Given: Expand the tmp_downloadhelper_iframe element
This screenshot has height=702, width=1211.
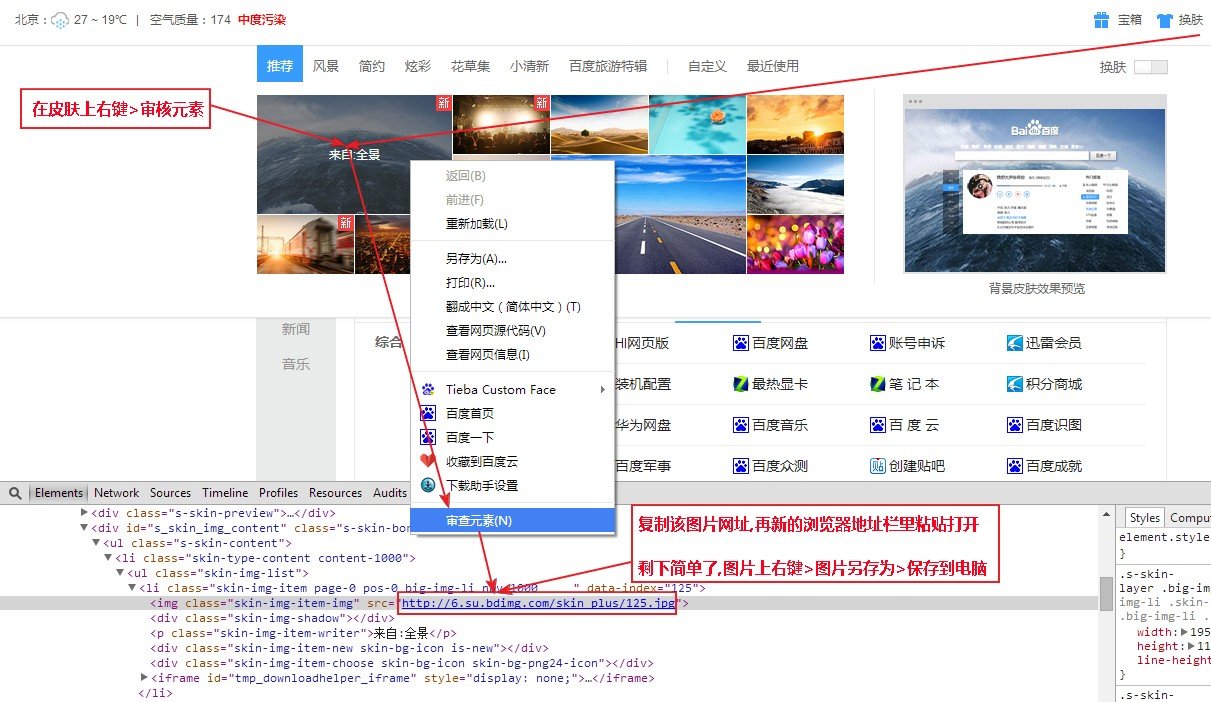Looking at the screenshot, I should [145, 677].
